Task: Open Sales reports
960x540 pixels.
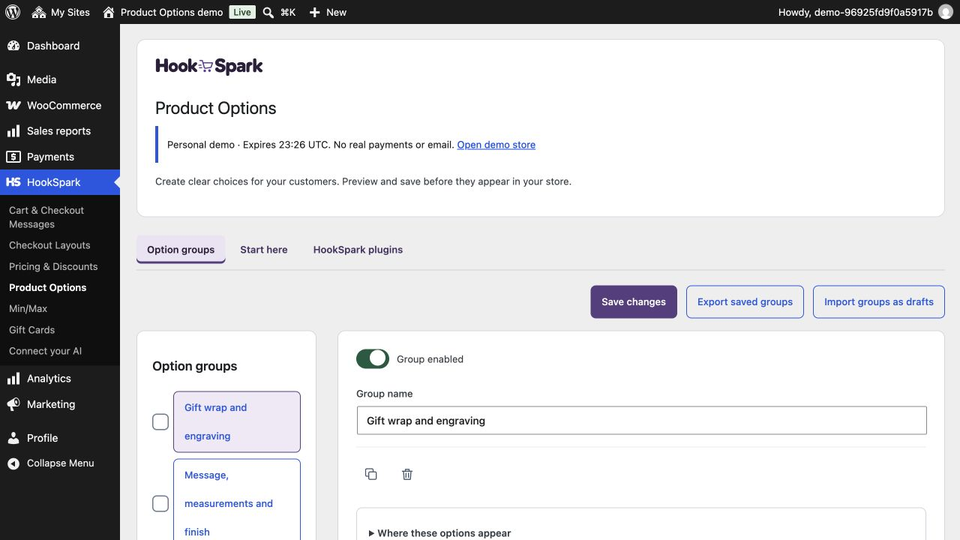Action: click(59, 131)
